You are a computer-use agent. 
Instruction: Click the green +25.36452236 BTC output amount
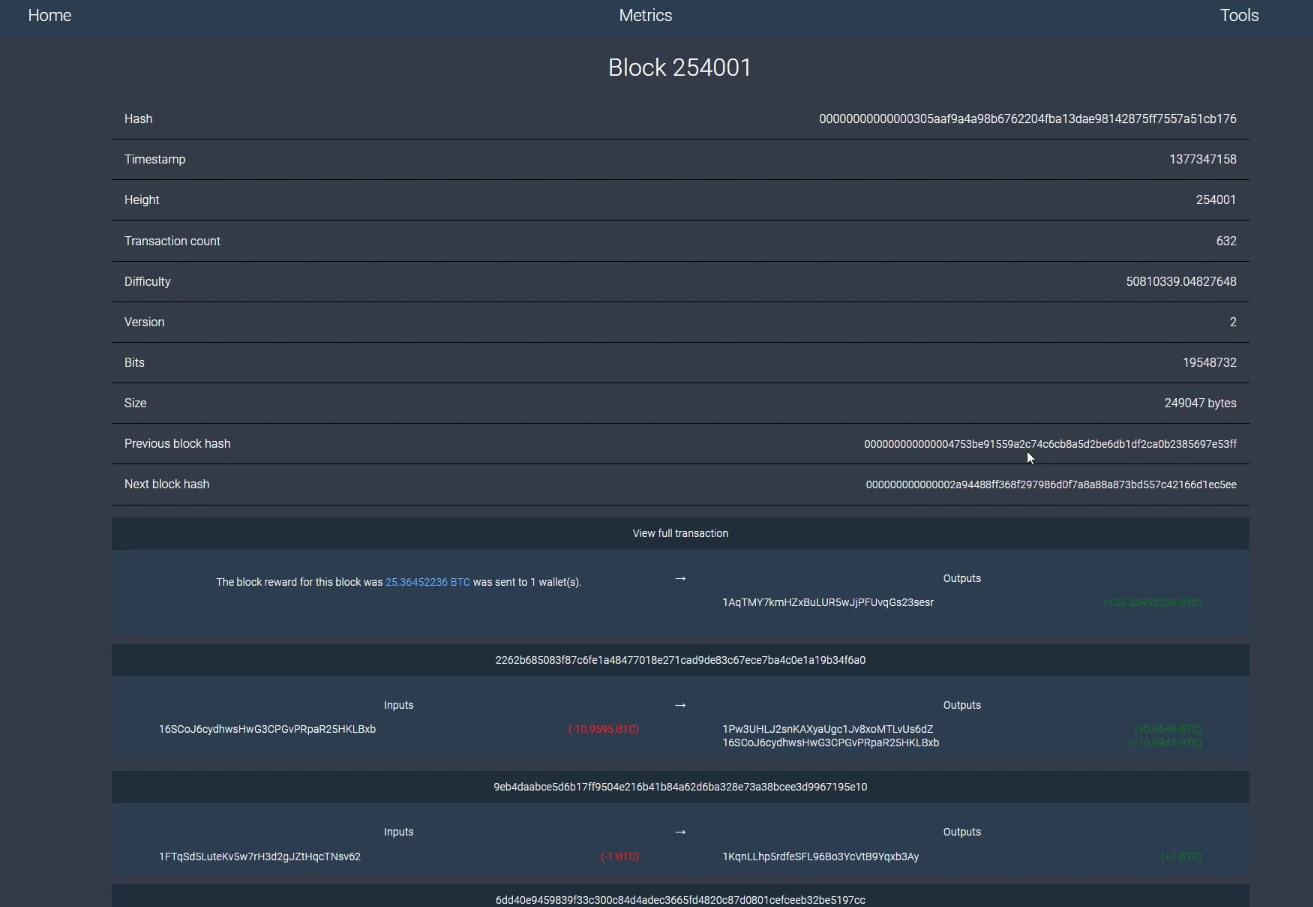point(1153,602)
